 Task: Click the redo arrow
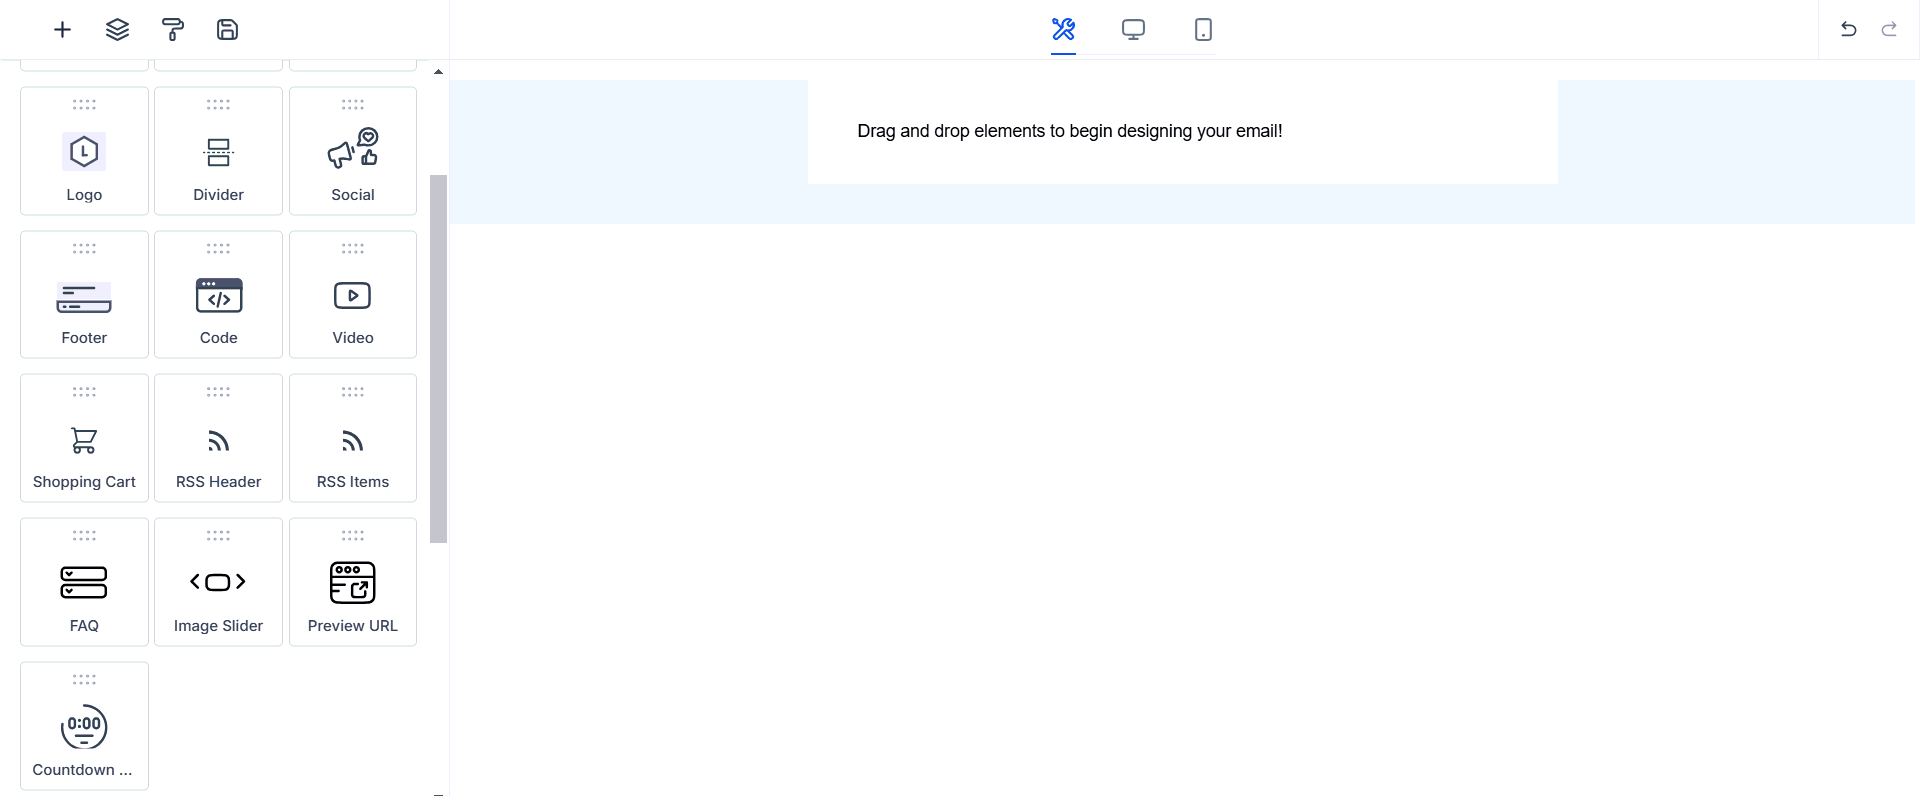[1889, 30]
